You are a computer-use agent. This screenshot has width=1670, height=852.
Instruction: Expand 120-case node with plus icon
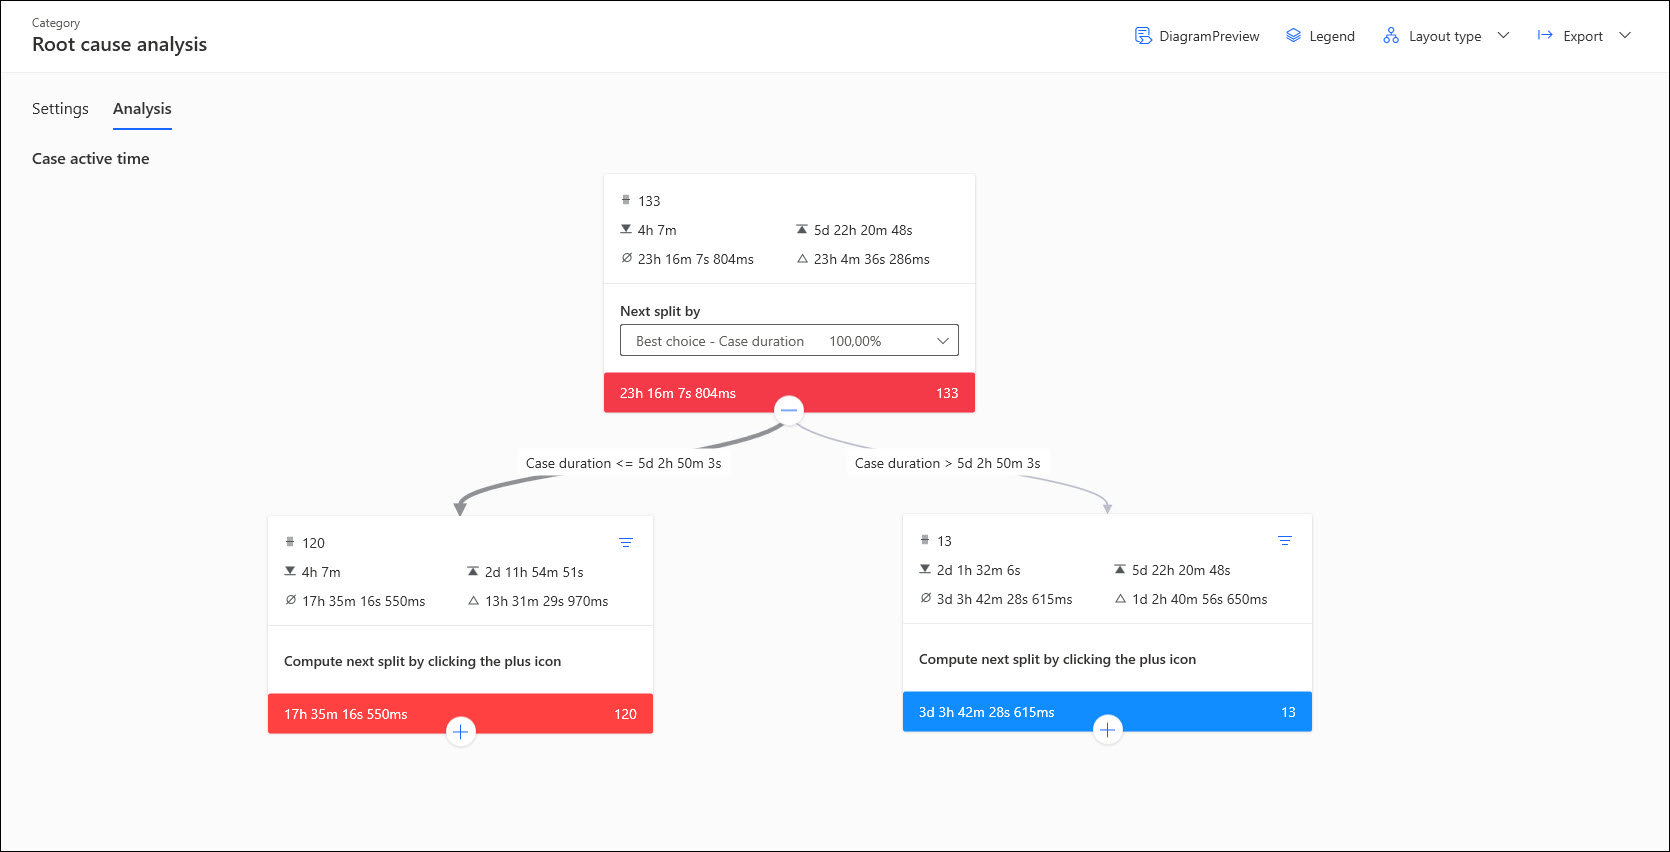click(460, 732)
